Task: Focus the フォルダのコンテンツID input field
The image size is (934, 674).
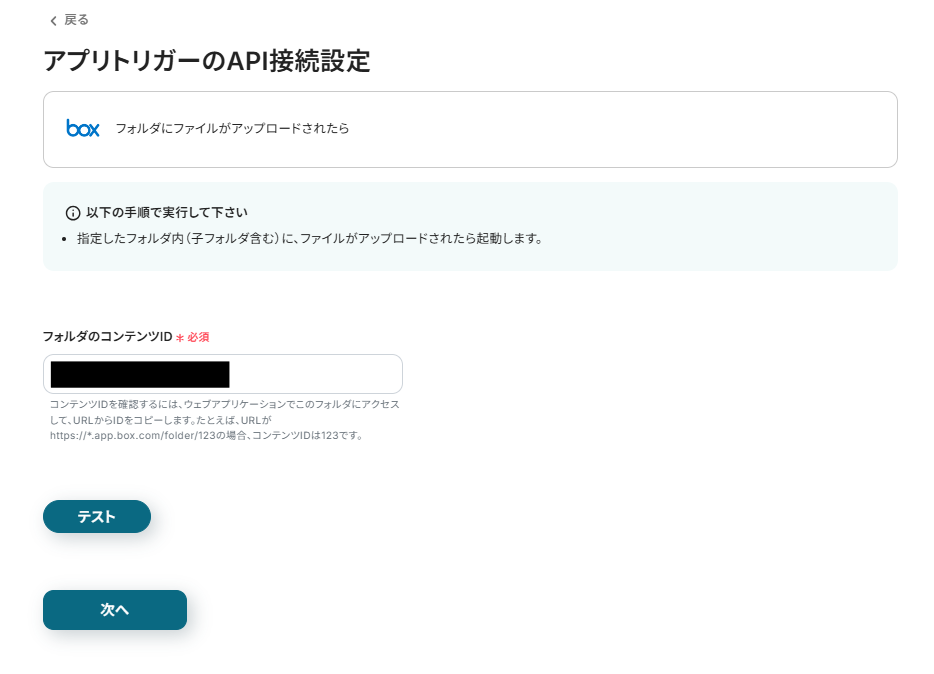Action: pos(223,374)
